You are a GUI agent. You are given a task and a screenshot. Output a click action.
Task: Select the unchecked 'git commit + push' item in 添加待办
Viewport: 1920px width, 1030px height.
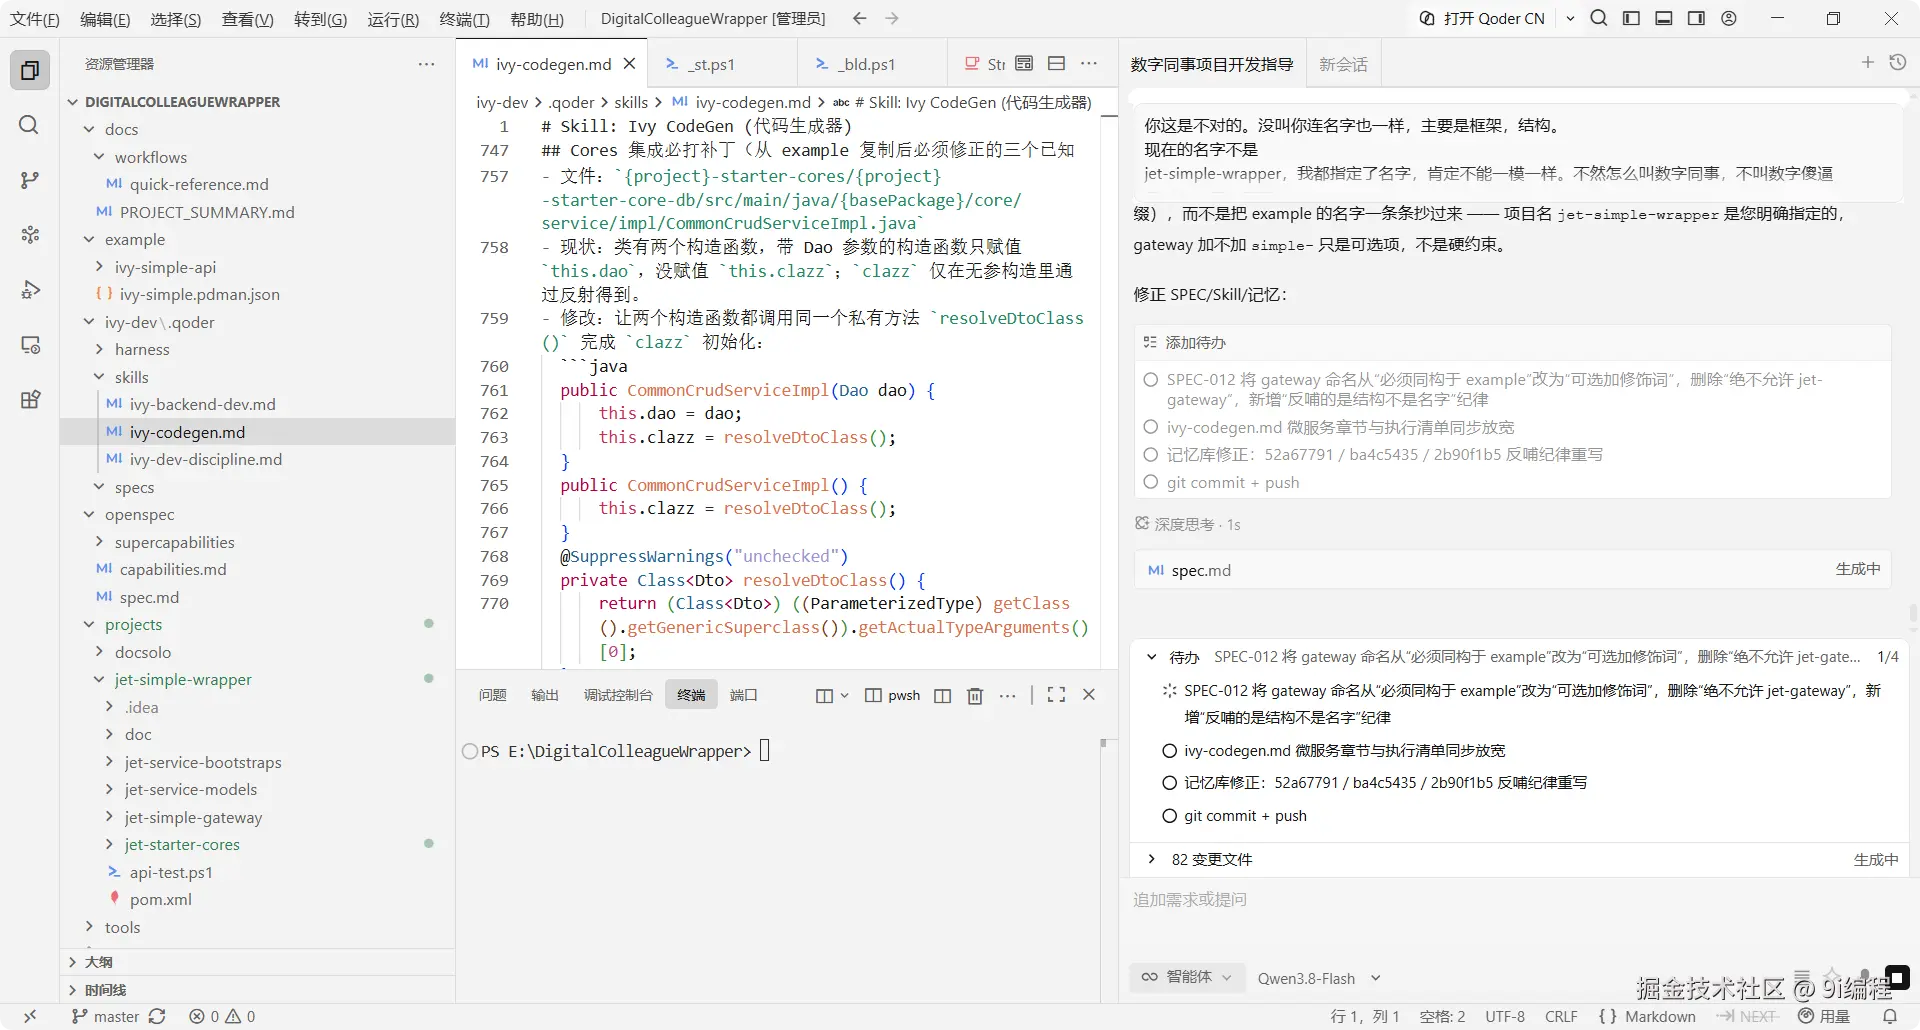[x=1150, y=482]
